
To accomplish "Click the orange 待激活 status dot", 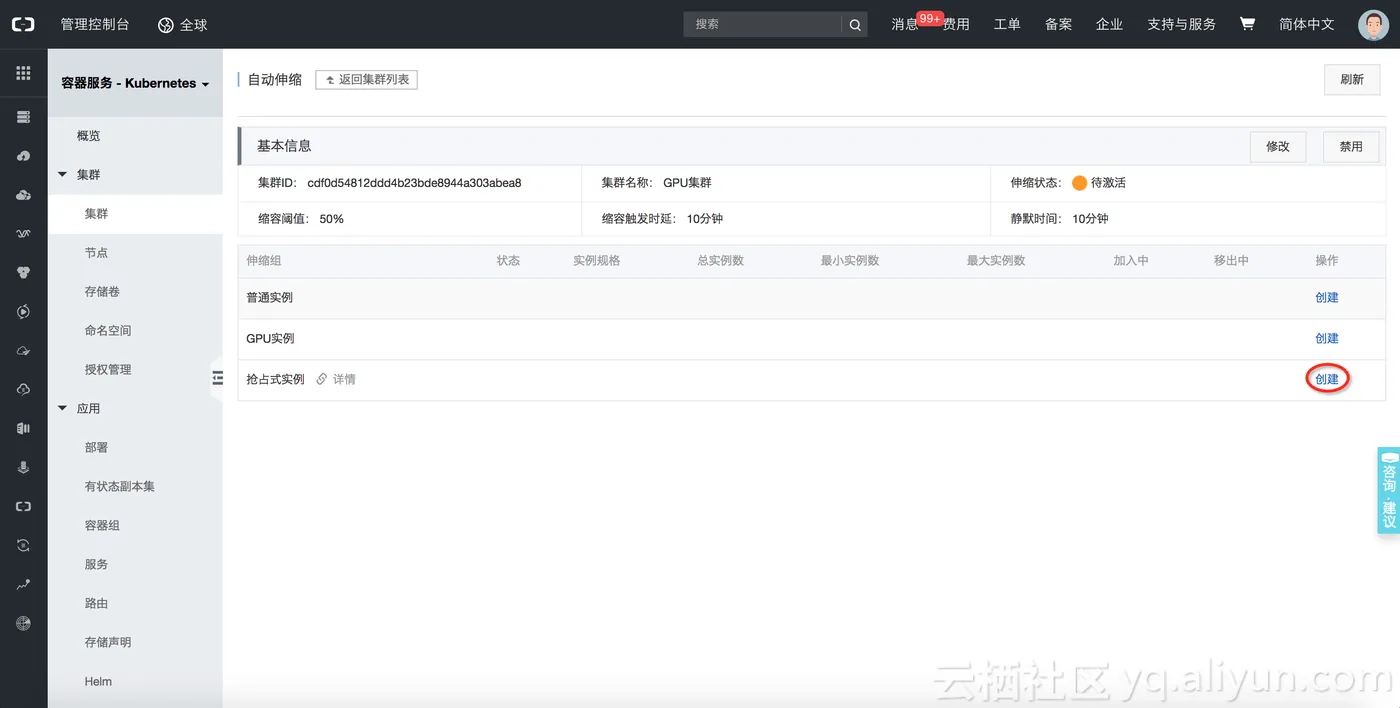I will tap(1079, 183).
